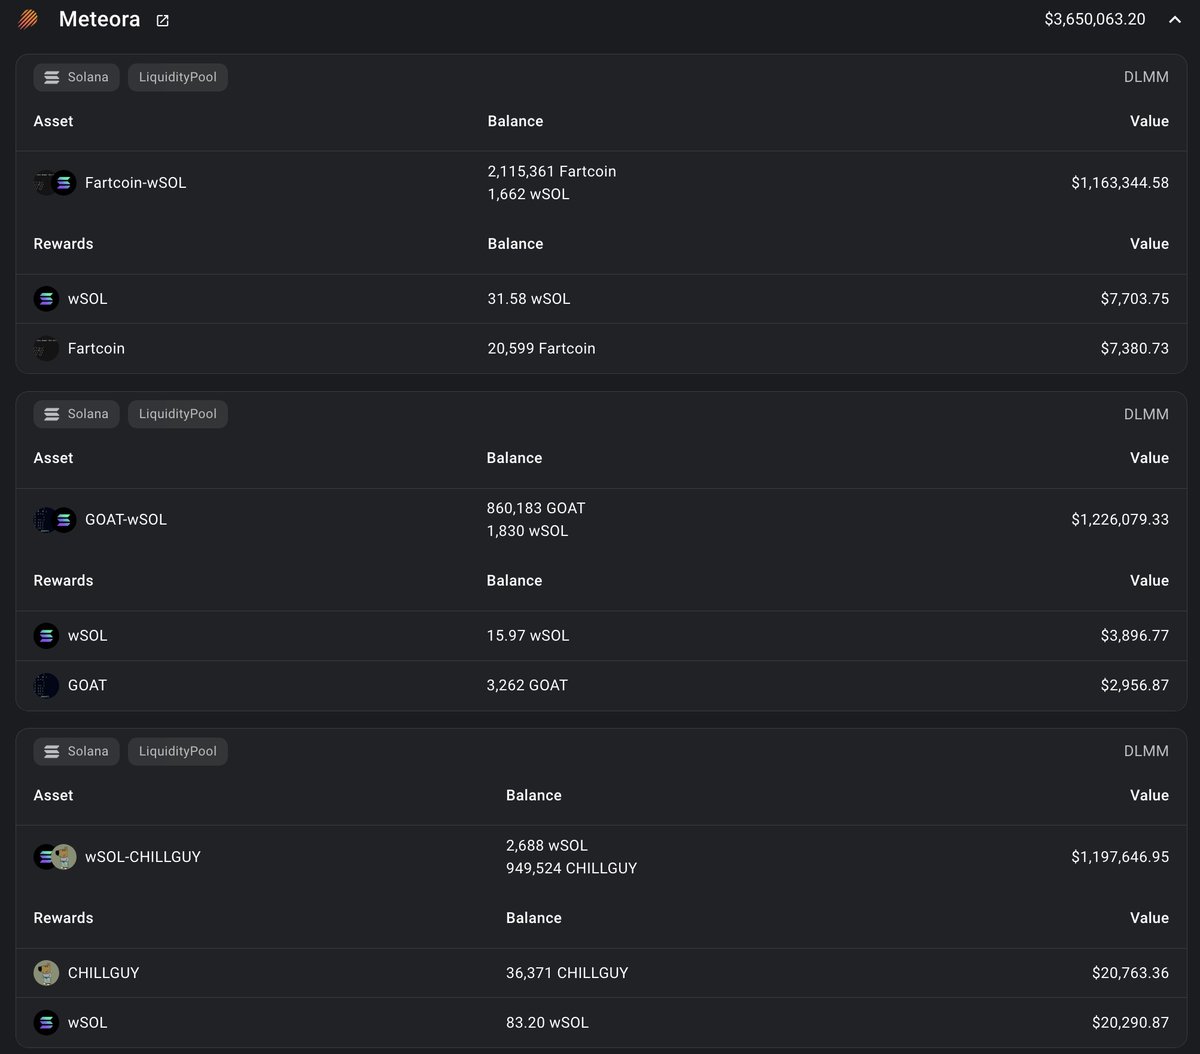Click the 83.20 wSOL reward row
Screen dimensions: 1200x1054
[547, 1022]
